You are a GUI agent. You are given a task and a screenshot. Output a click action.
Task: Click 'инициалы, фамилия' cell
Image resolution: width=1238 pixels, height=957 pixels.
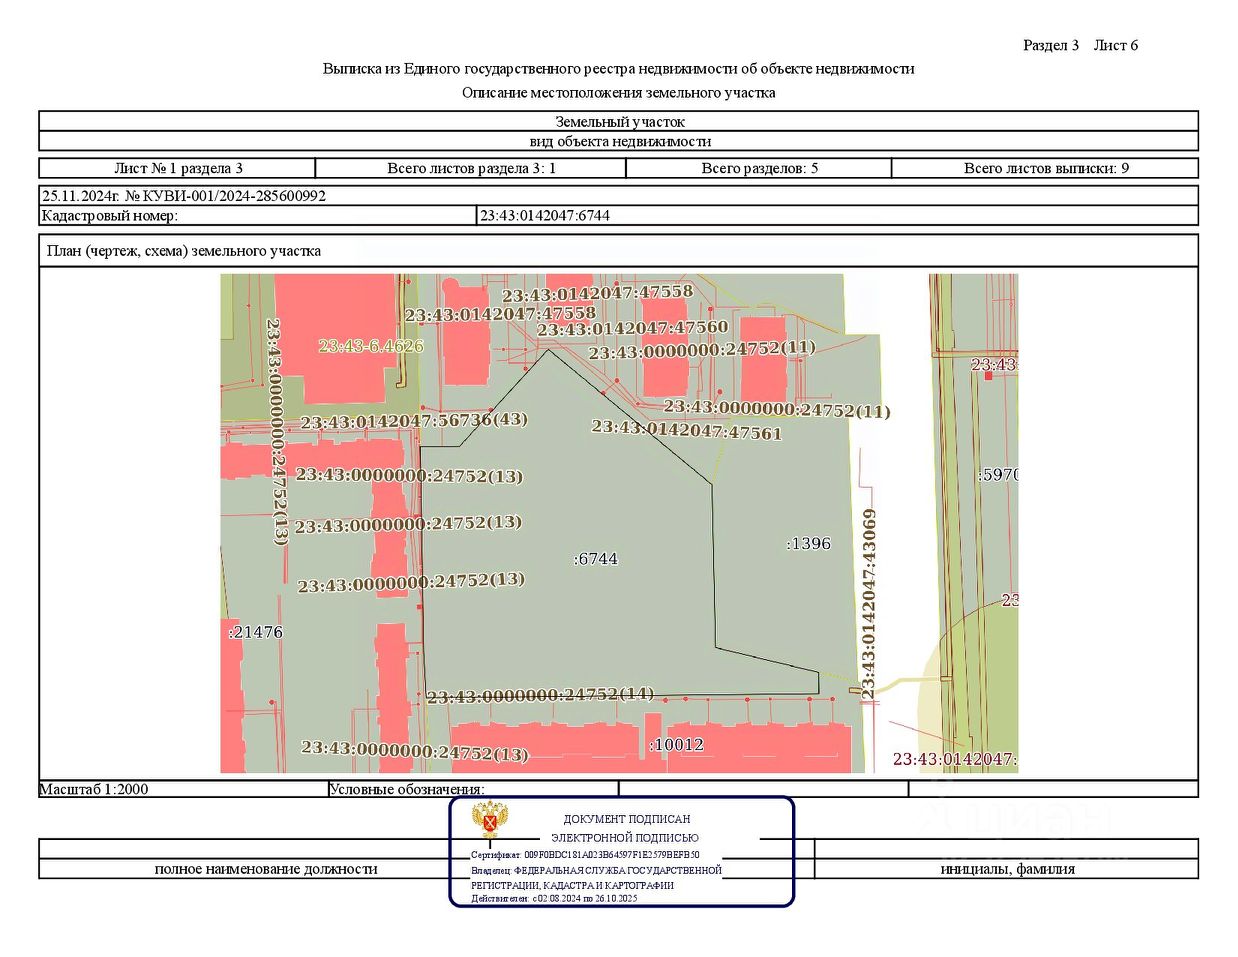point(1007,869)
